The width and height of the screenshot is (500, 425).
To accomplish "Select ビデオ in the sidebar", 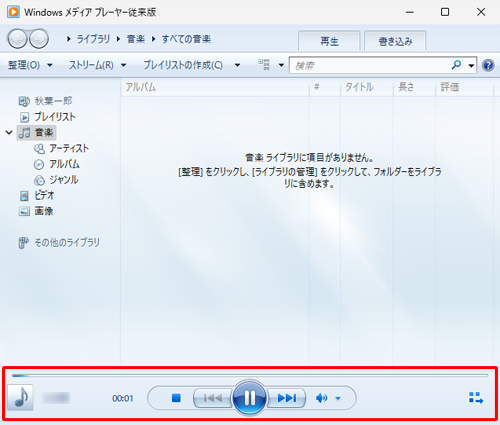I will 37,195.
